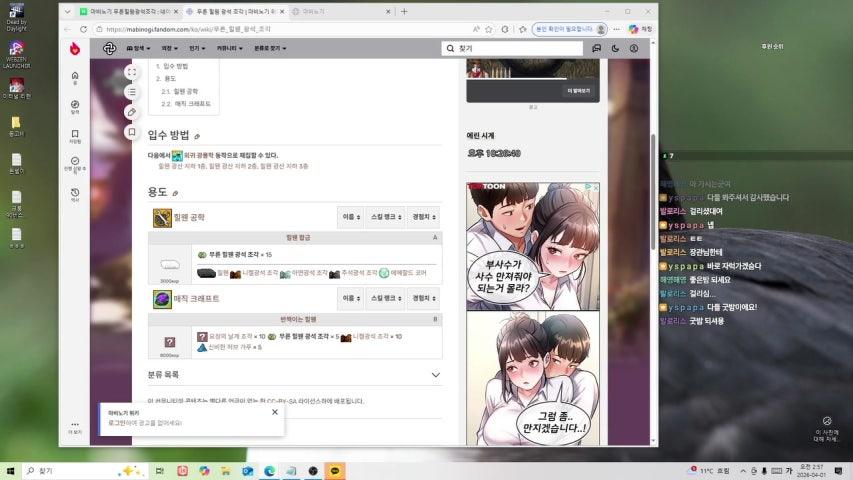Viewport: 853px width, 480px height.
Task: Click the wiki 찾기 search field
Action: coord(512,48)
